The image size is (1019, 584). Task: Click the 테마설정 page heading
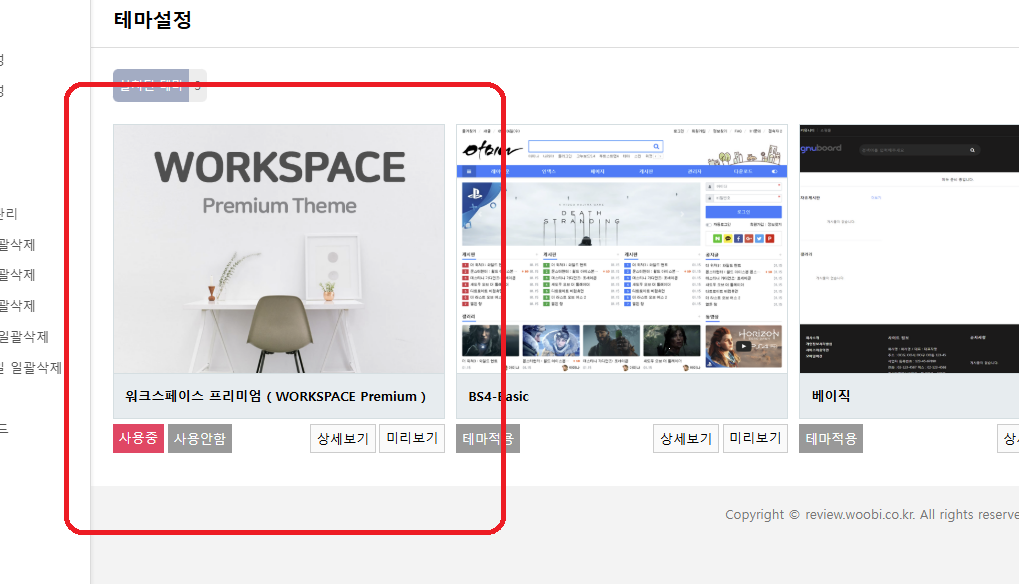point(153,19)
